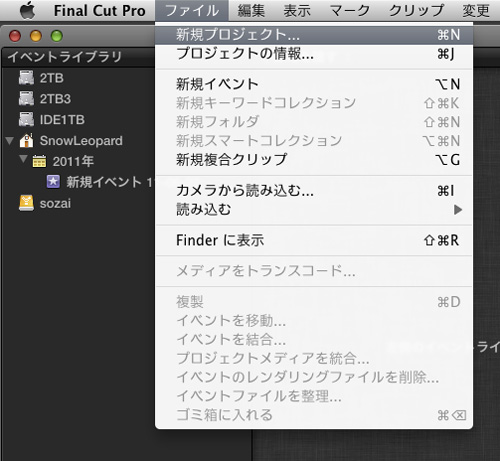Select 新規イベント menu entry

(314, 84)
